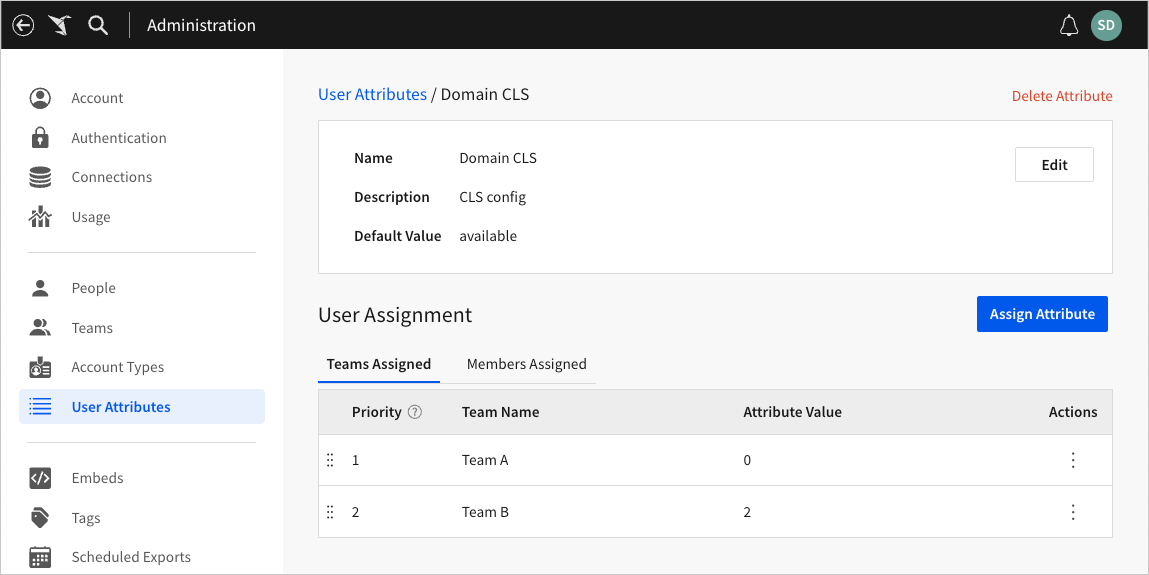
Task: Click the Embeds code icon
Action: coord(40,478)
